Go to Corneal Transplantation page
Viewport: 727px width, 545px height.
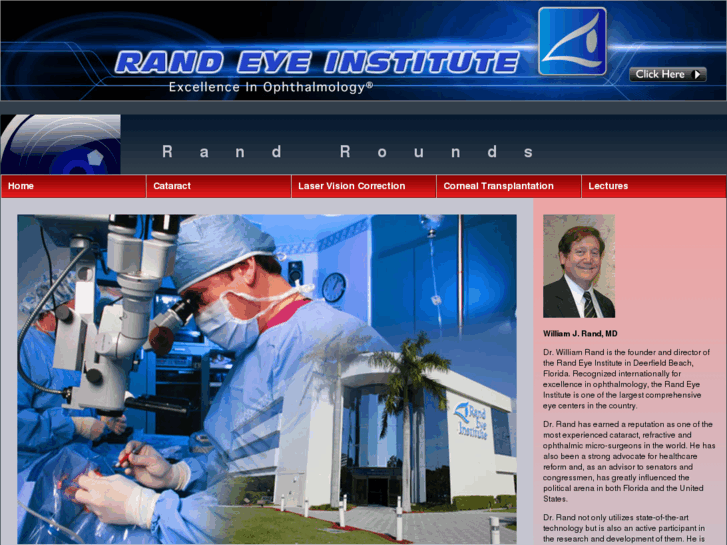(509, 186)
